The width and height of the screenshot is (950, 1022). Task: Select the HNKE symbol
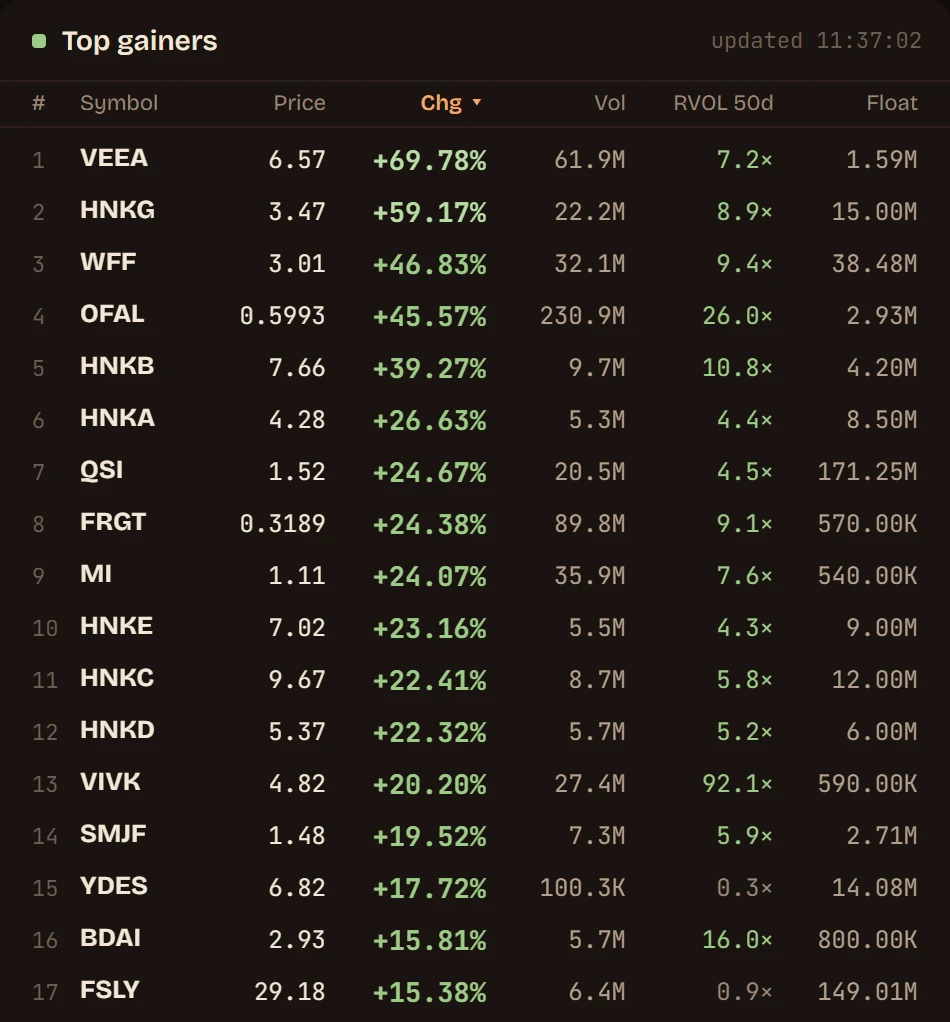pyautogui.click(x=116, y=626)
